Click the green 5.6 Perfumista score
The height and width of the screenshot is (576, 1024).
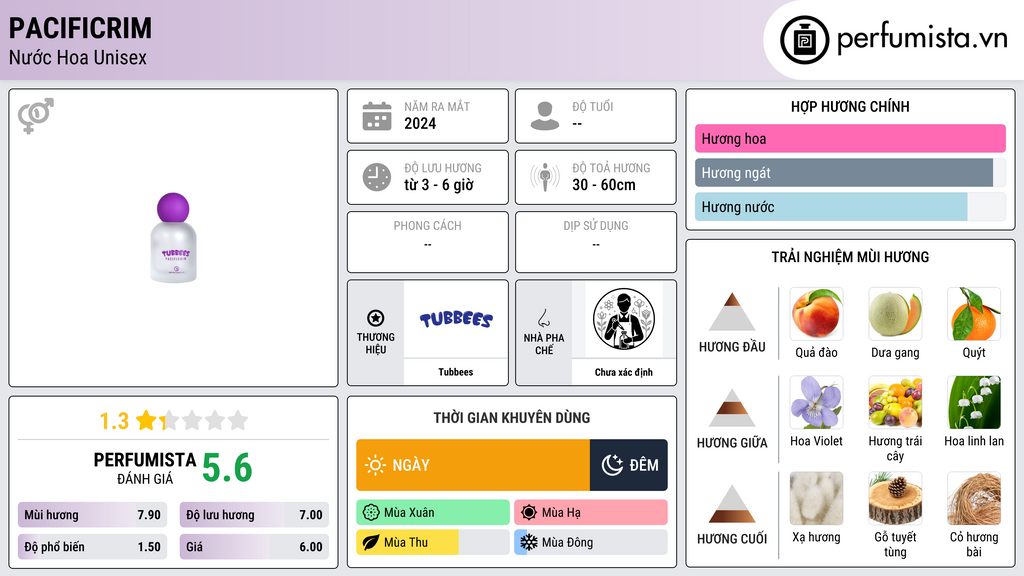pyautogui.click(x=227, y=468)
